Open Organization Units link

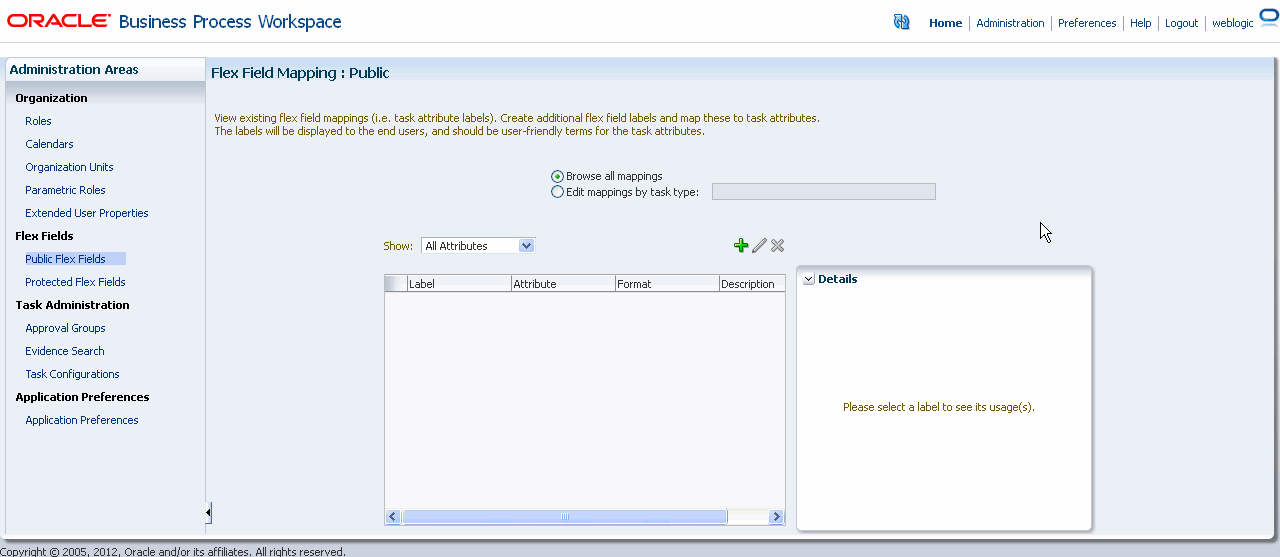[69, 167]
